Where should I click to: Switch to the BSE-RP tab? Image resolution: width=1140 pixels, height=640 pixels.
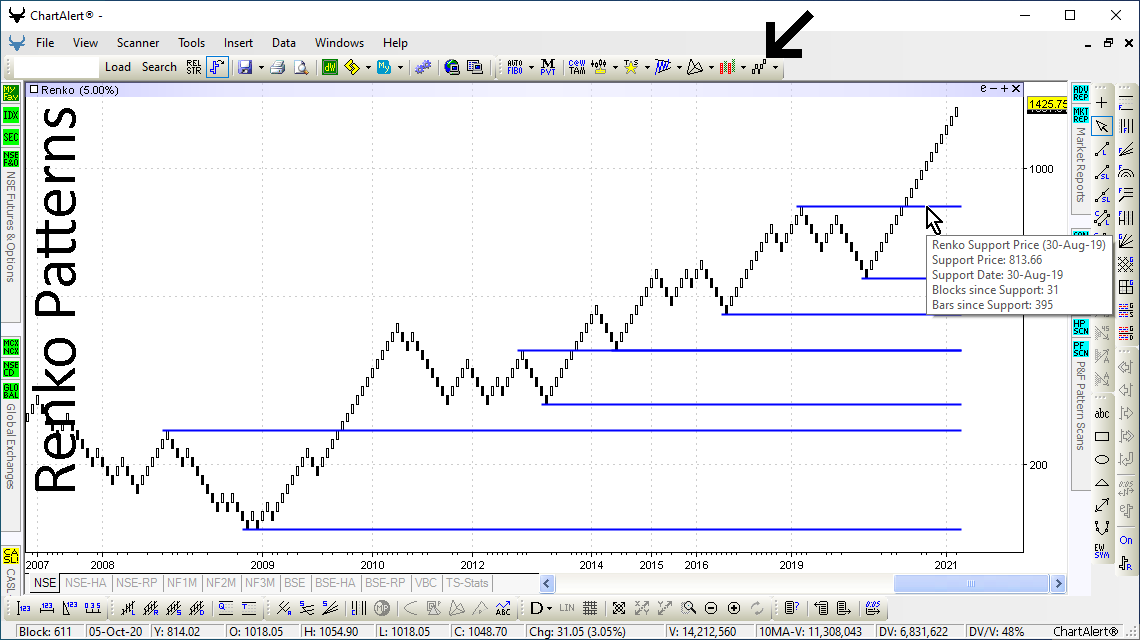click(x=385, y=583)
